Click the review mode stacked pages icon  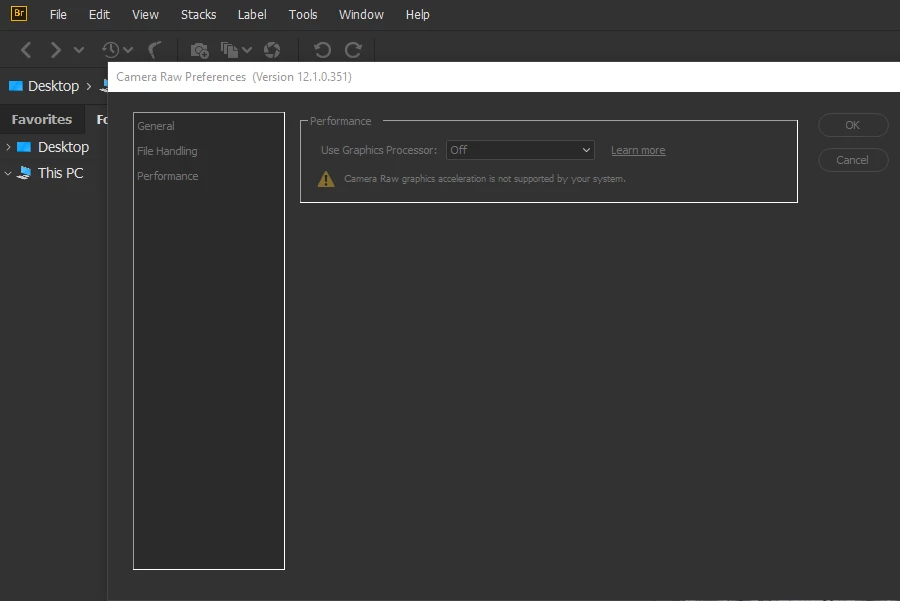(x=230, y=50)
